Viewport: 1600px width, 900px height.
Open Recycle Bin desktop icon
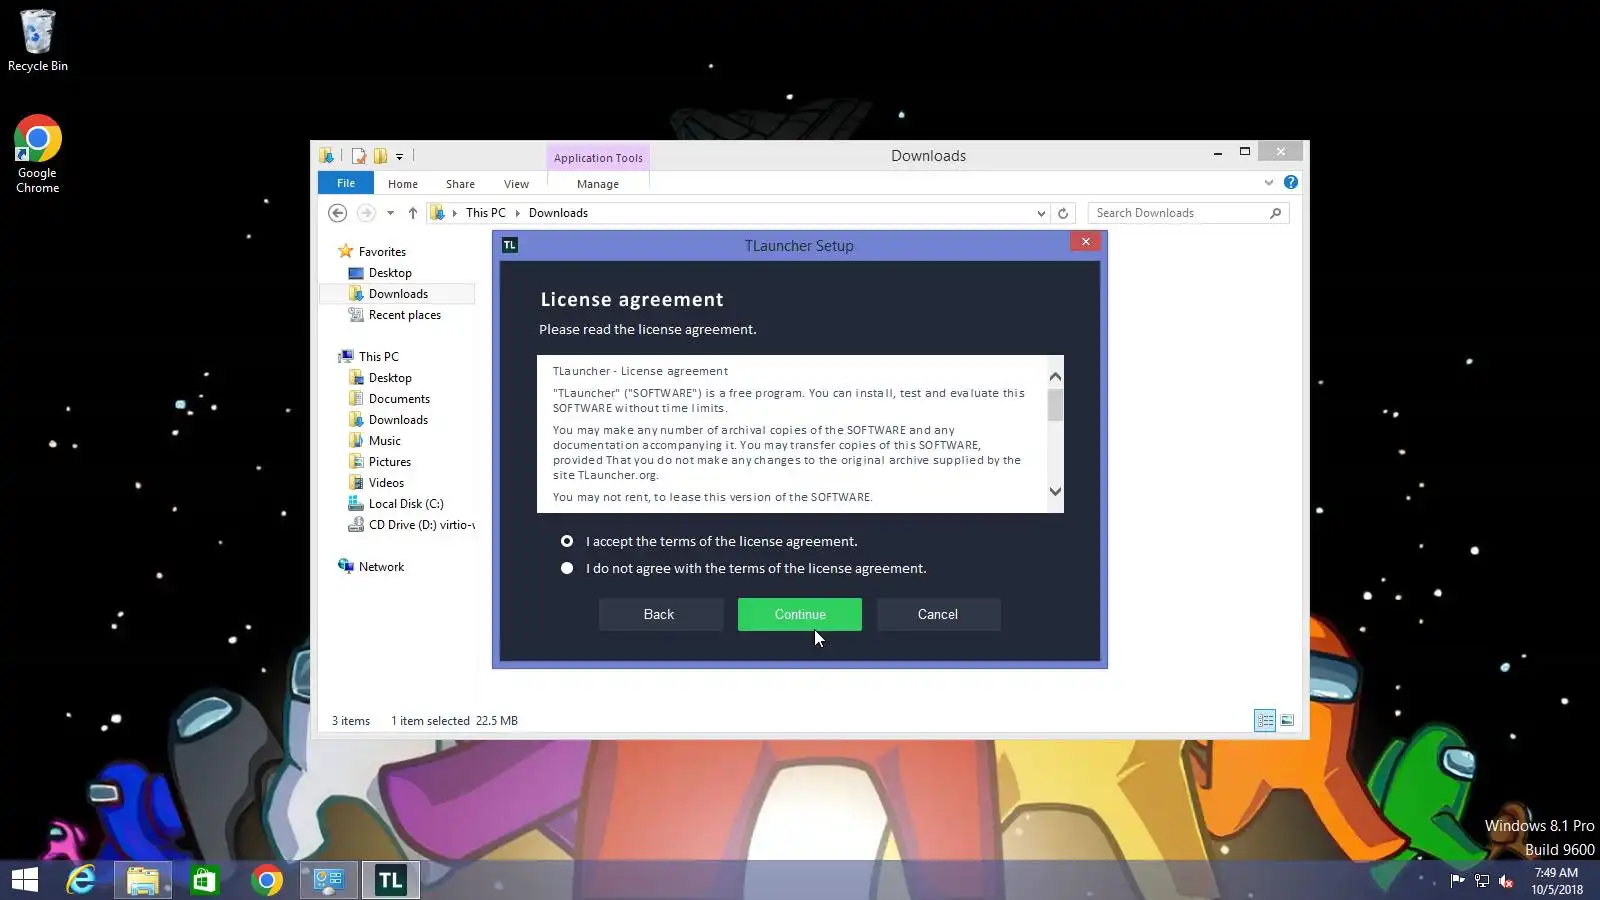pos(38,41)
